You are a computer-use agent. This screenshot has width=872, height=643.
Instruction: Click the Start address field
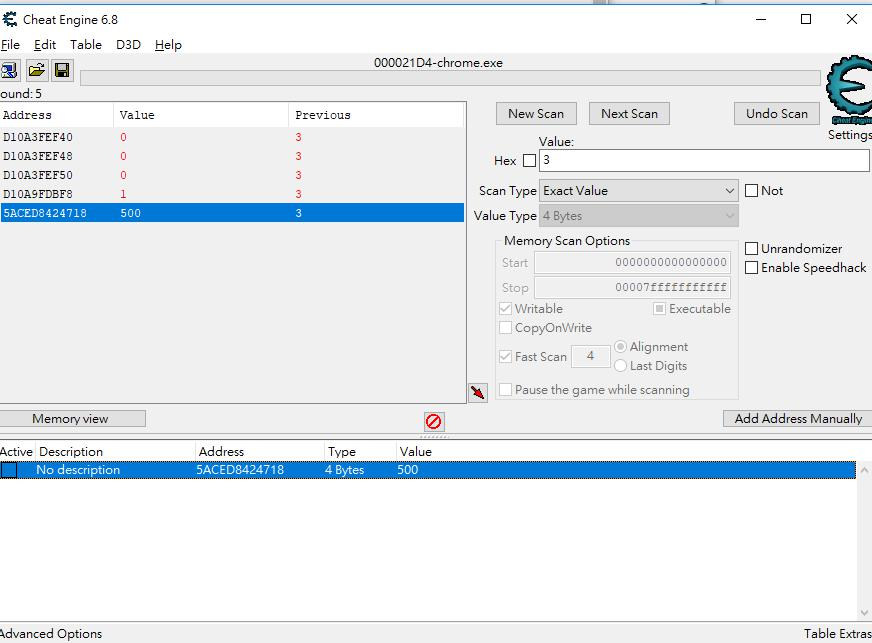click(x=632, y=263)
